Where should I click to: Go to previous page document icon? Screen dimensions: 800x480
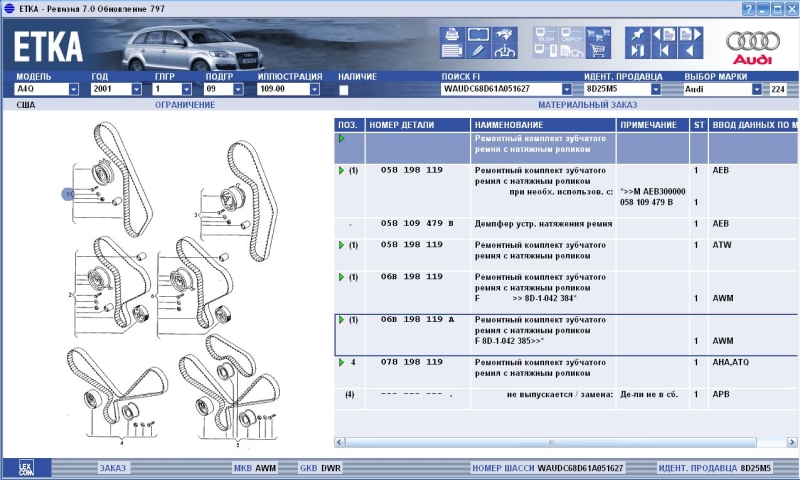click(664, 34)
